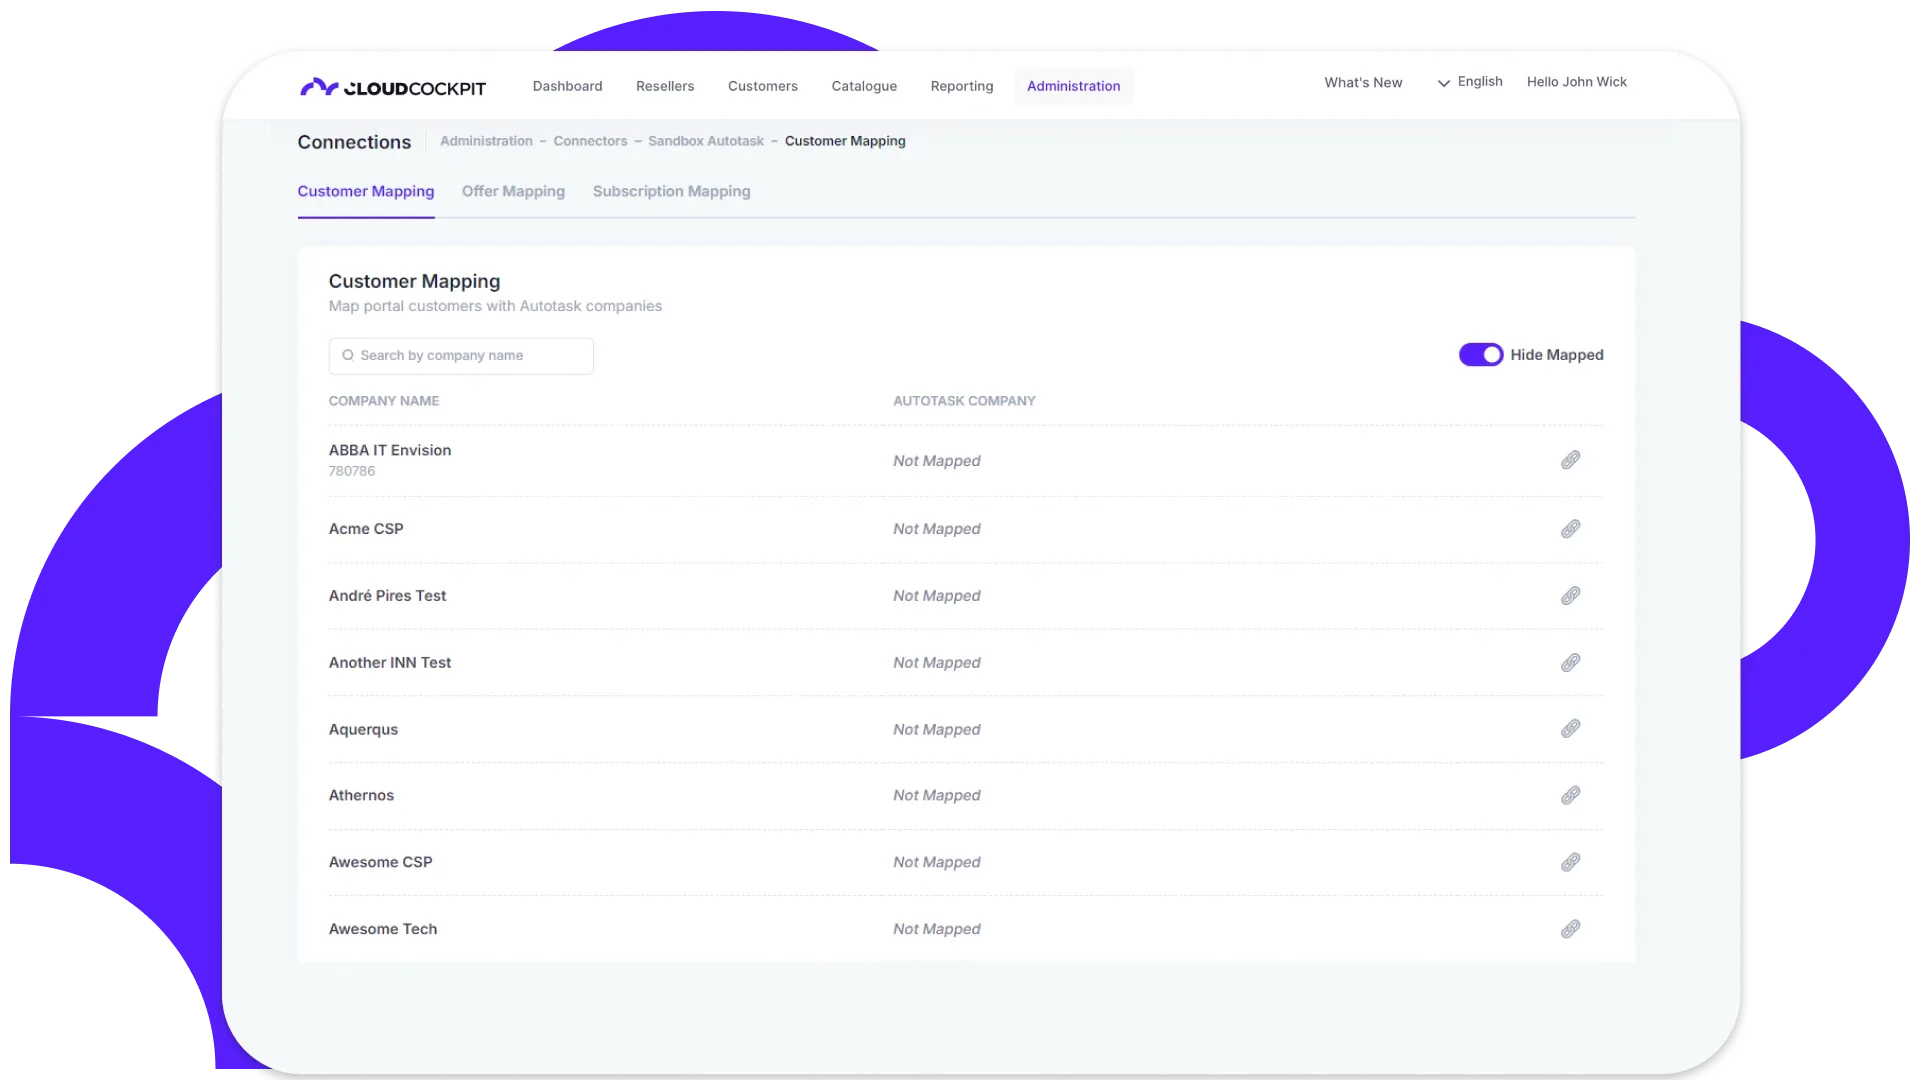
Task: Click the link icon for ABBA IT Envision
Action: point(1570,460)
